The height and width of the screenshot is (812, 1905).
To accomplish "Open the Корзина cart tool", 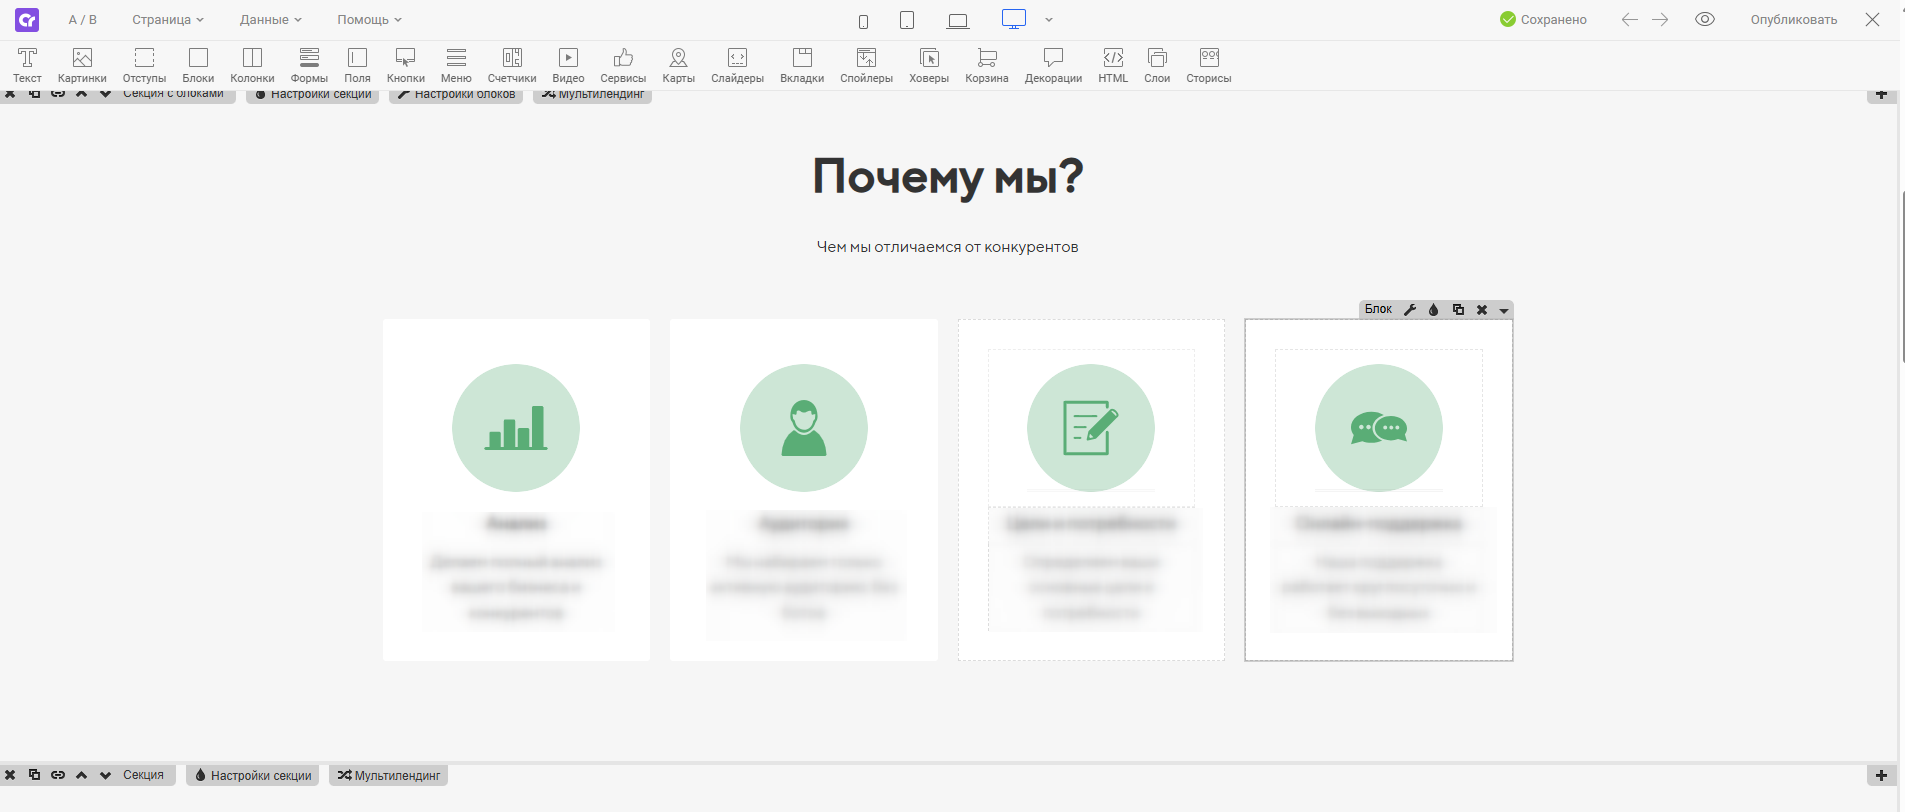I will pos(986,65).
